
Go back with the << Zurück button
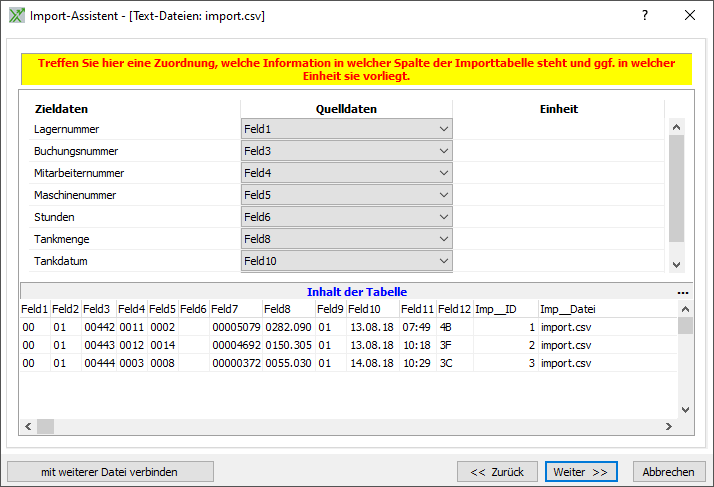click(497, 472)
